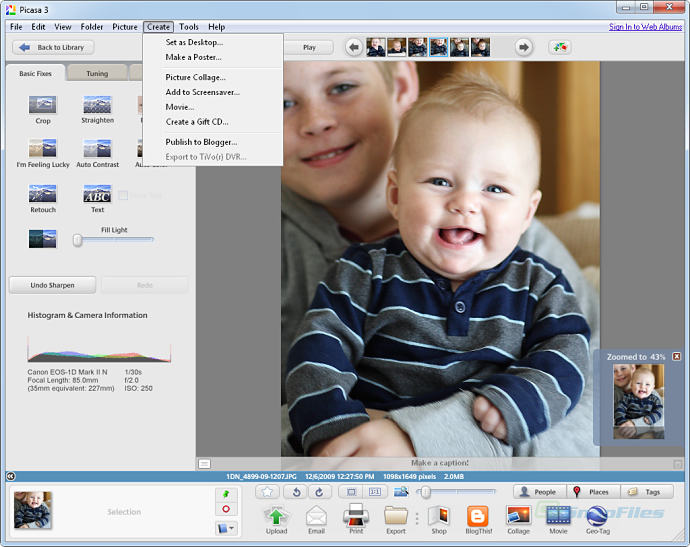
Task: Select the Straighten tool
Action: click(97, 105)
